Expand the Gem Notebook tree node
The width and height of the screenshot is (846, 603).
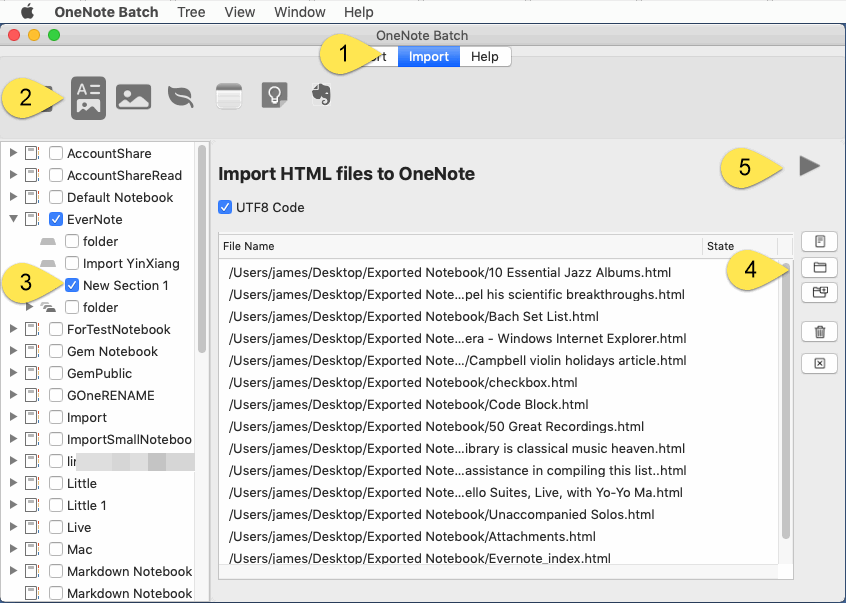13,351
